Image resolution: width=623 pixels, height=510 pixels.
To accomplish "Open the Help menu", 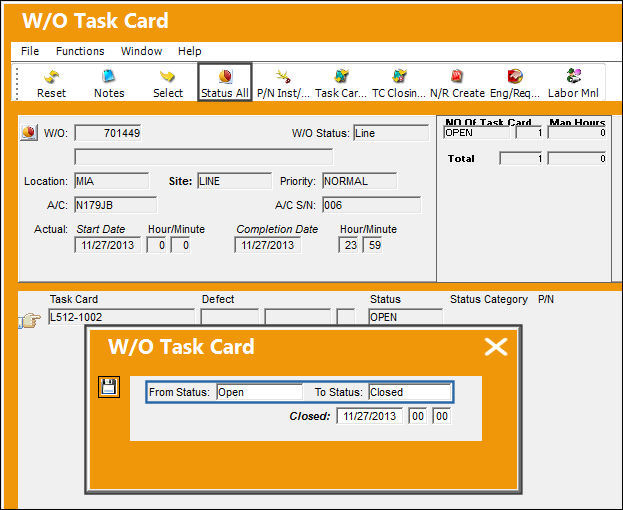I will 190,51.
